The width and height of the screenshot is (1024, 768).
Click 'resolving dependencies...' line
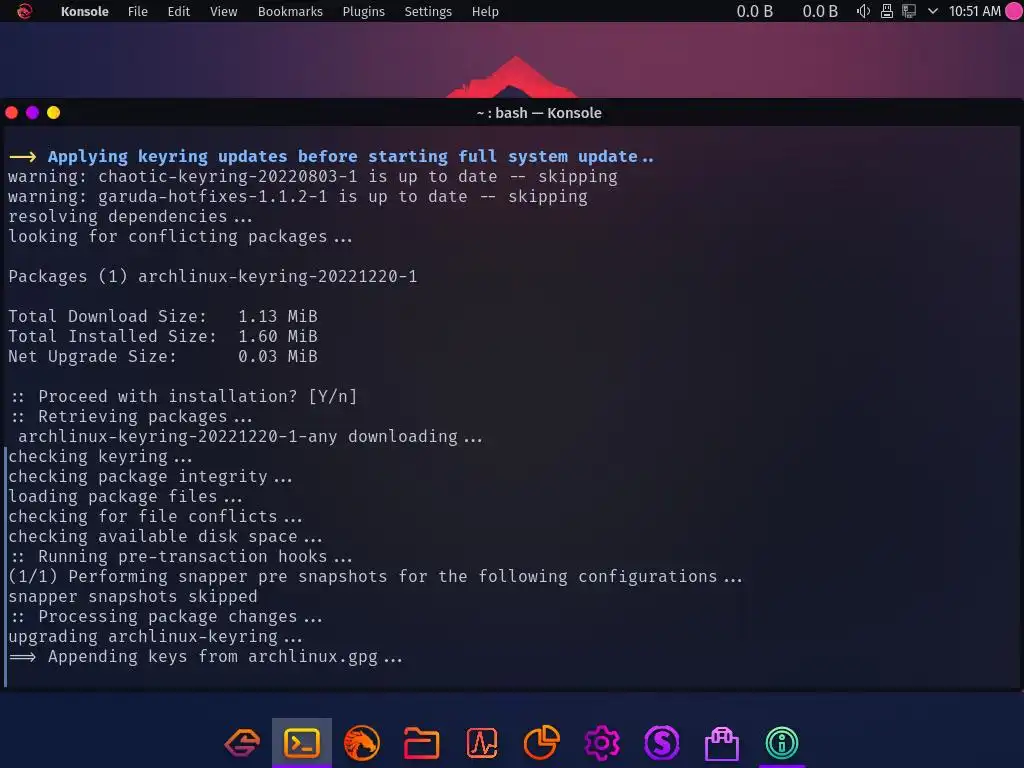pos(130,217)
